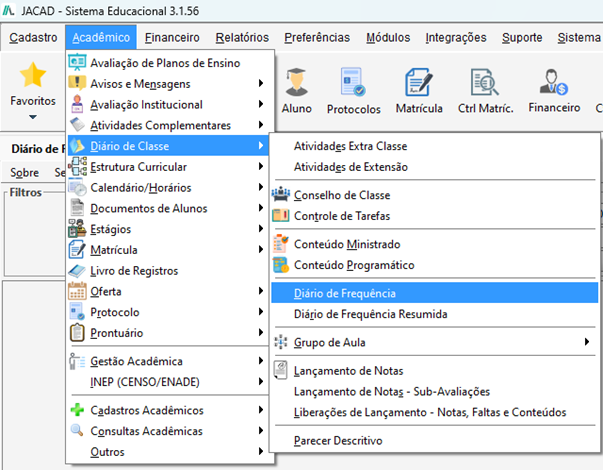Click the Conselho de Classe icon
This screenshot has height=470, width=603.
pos(281,194)
